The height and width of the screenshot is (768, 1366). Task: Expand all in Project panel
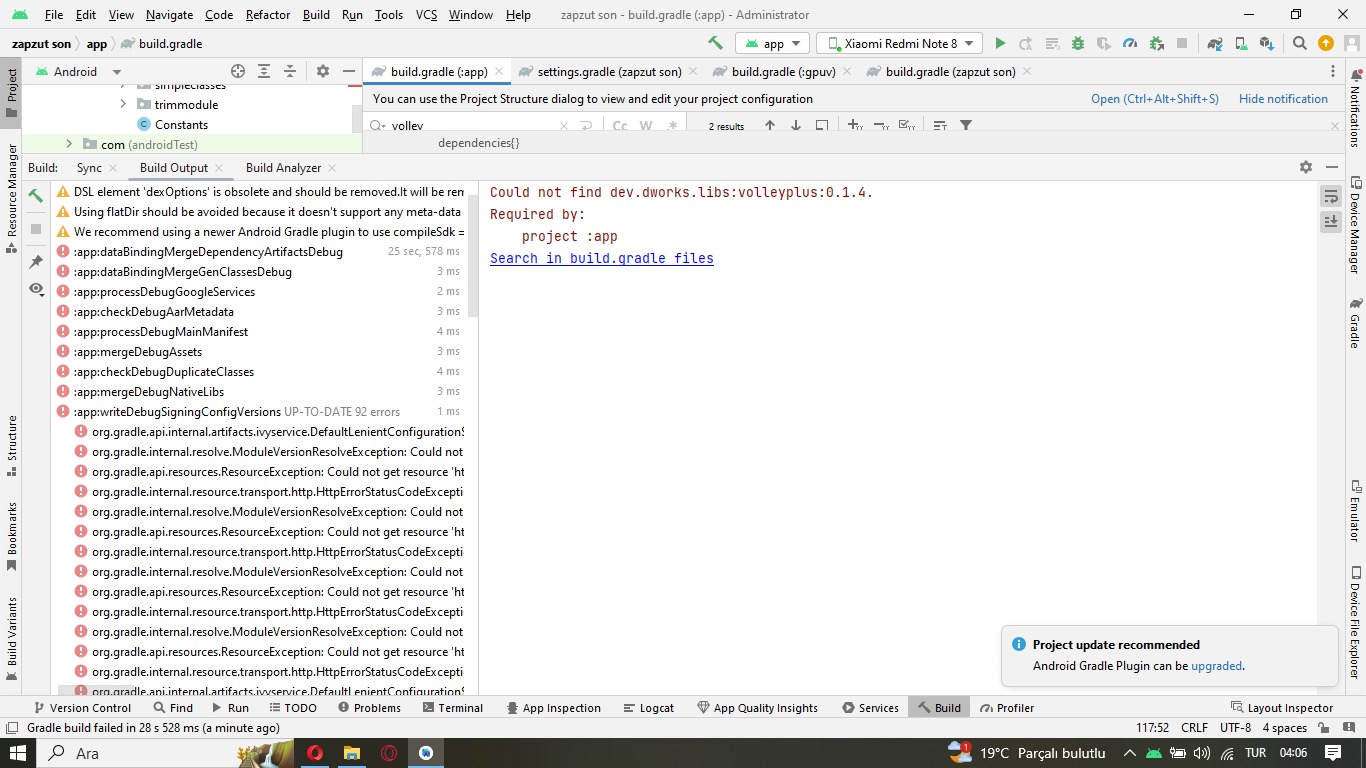(264, 71)
